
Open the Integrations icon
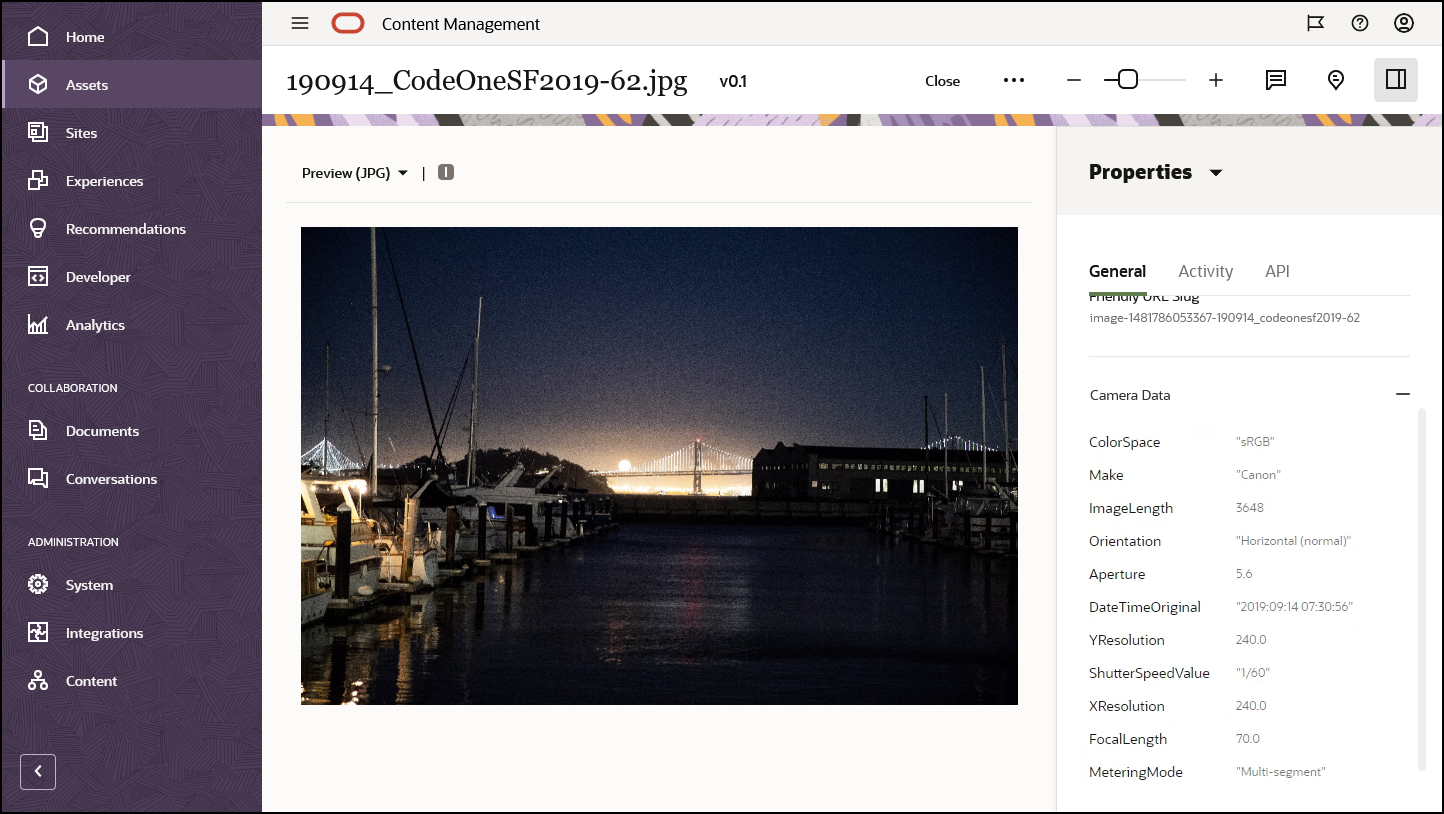click(x=38, y=633)
